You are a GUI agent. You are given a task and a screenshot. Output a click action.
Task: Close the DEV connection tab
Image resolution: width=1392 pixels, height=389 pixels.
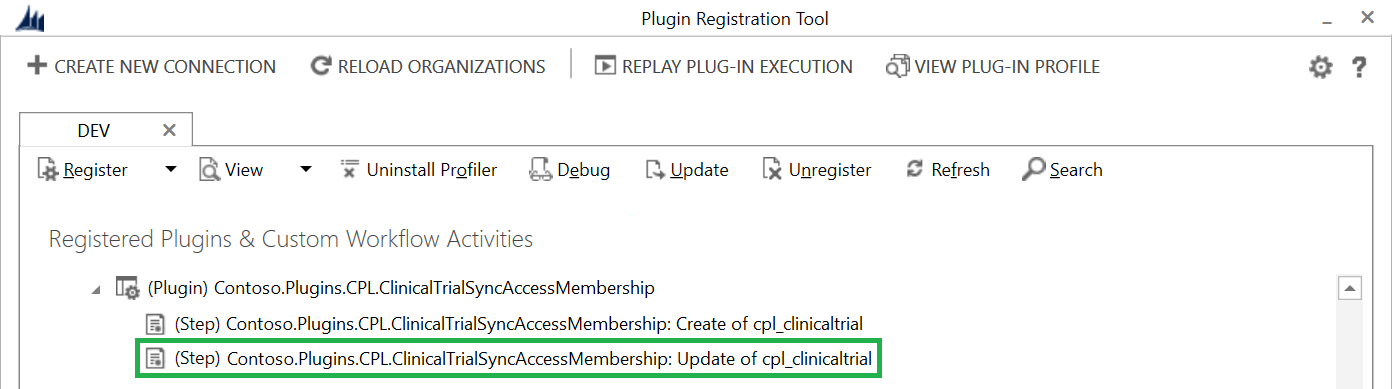169,130
